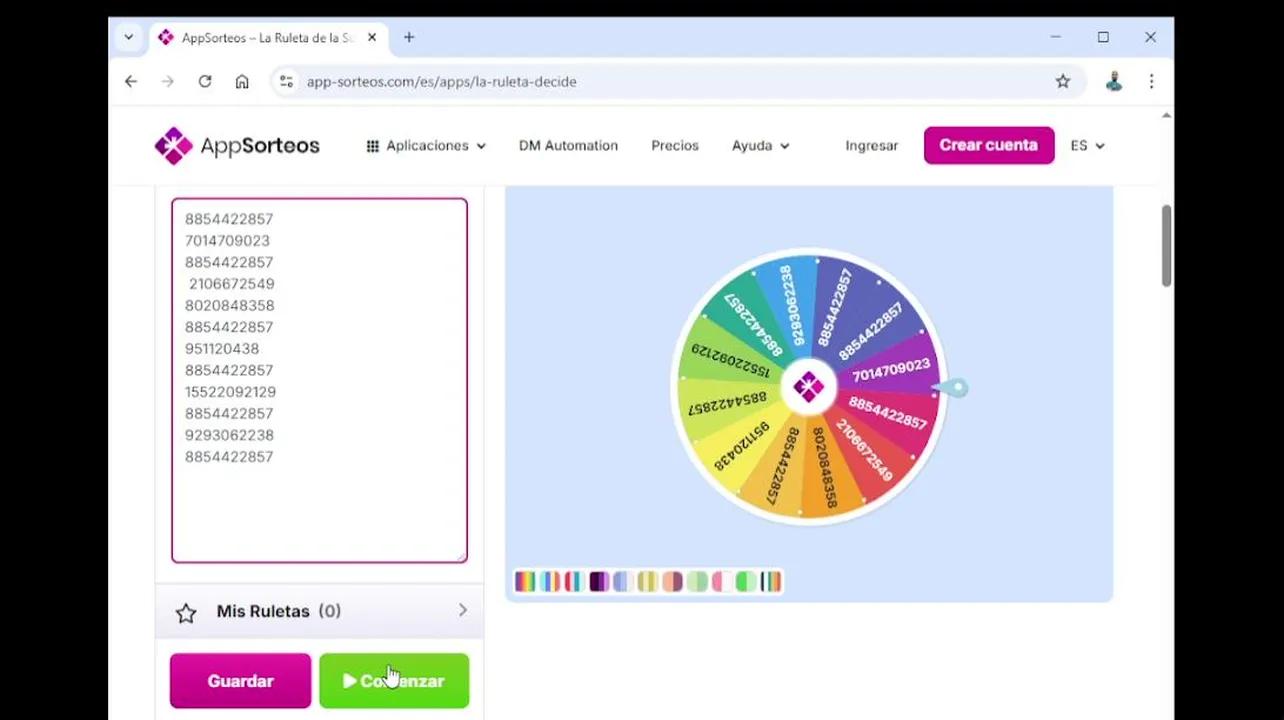The width and height of the screenshot is (1284, 720).
Task: Open DM Automation page
Action: tap(568, 146)
